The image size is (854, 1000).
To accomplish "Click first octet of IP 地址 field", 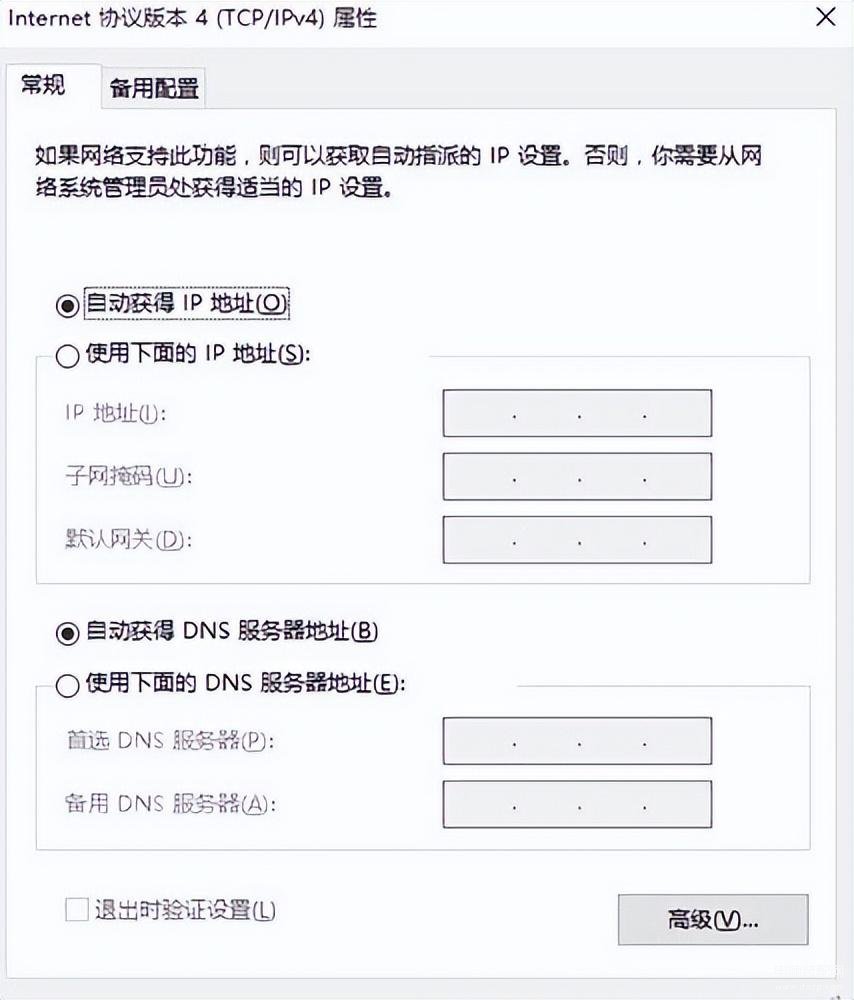I will pos(479,413).
